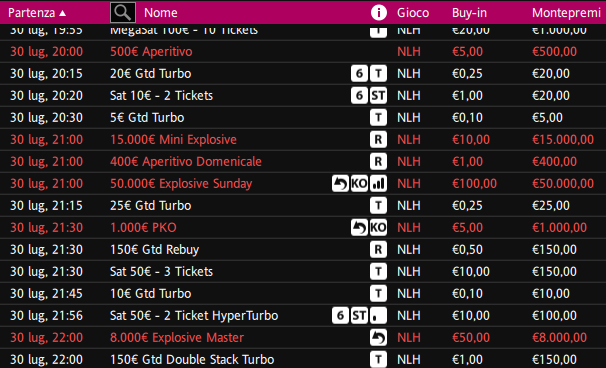Viewport: 606px width, 368px height.
Task: Open the tournament name search magnifier
Action: tap(123, 12)
